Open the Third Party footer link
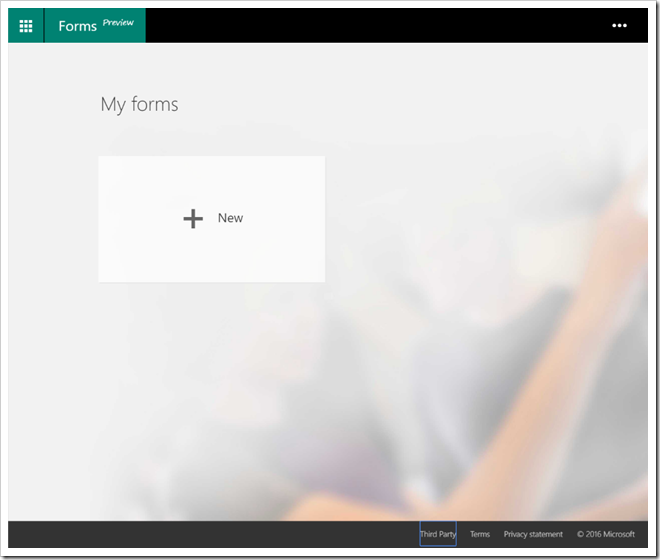The image size is (660, 560). 438,534
